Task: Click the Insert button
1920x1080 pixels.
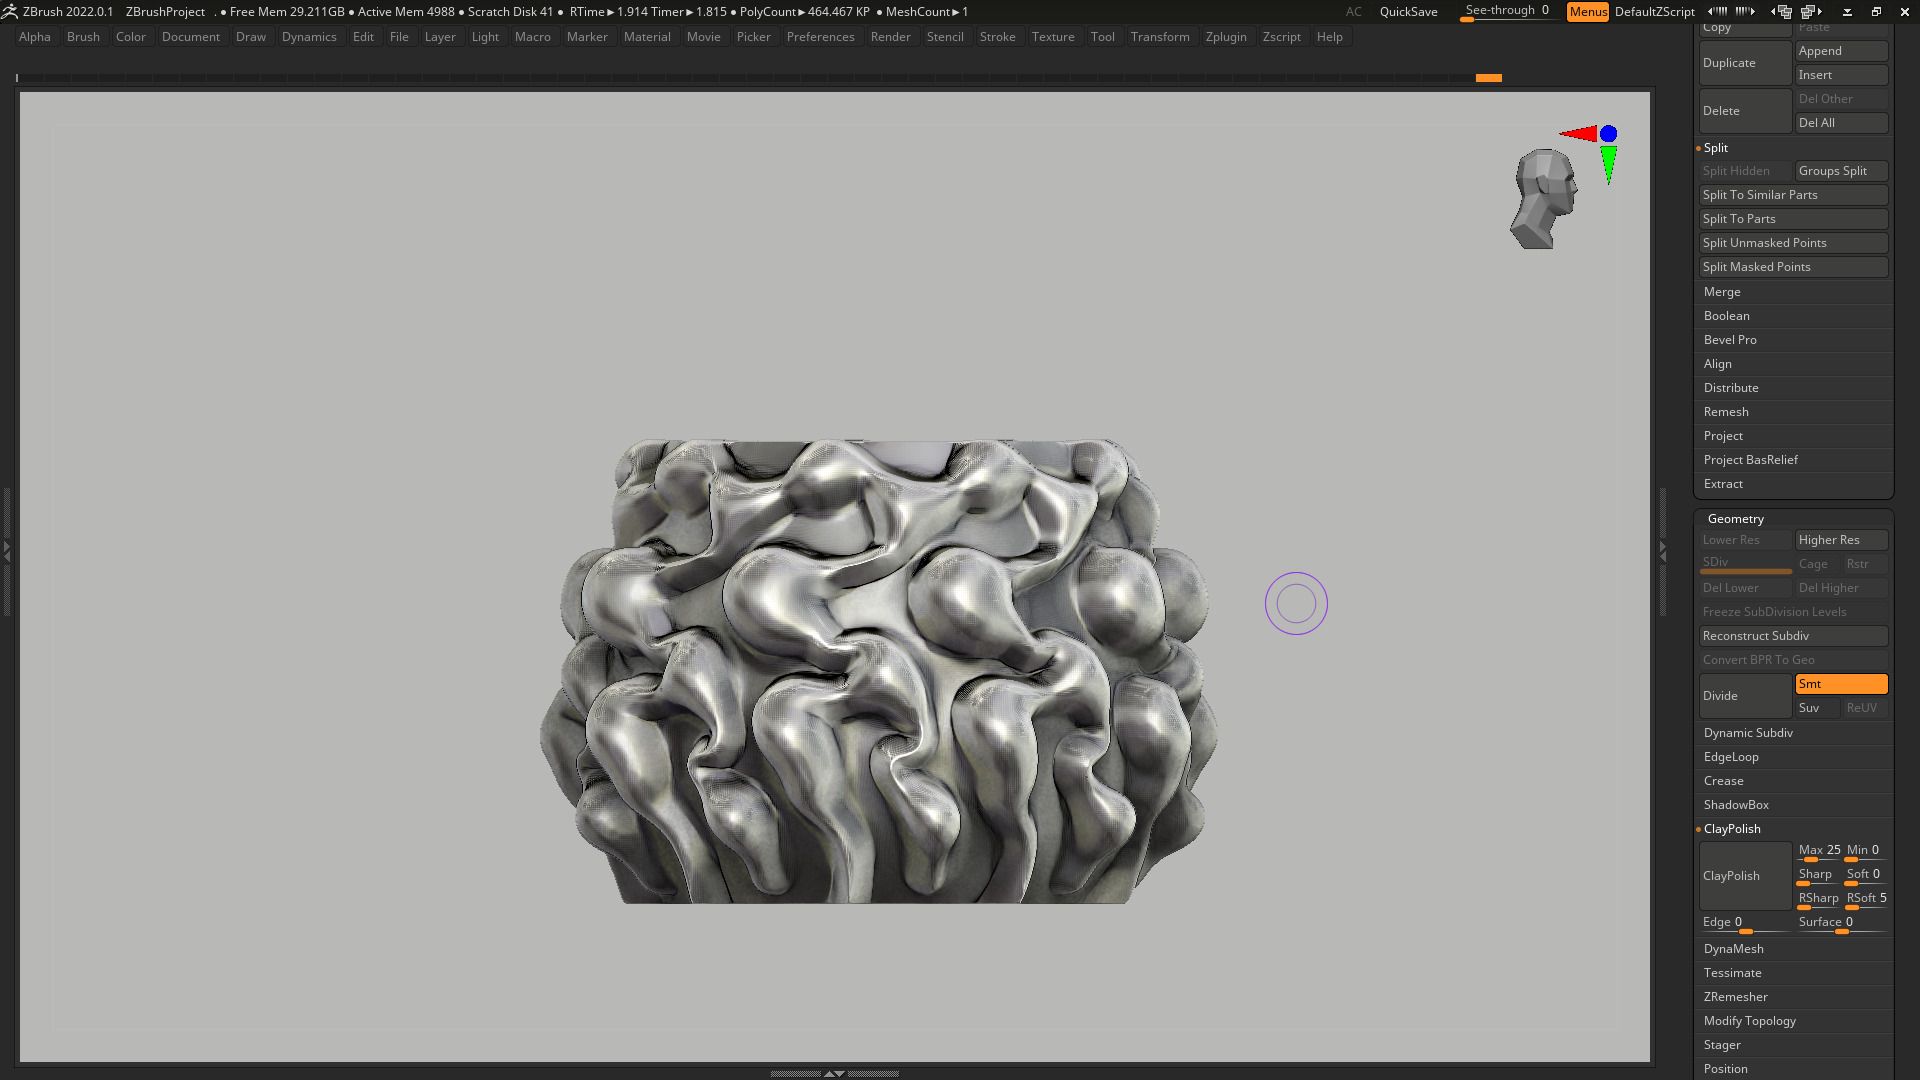Action: tap(1841, 75)
